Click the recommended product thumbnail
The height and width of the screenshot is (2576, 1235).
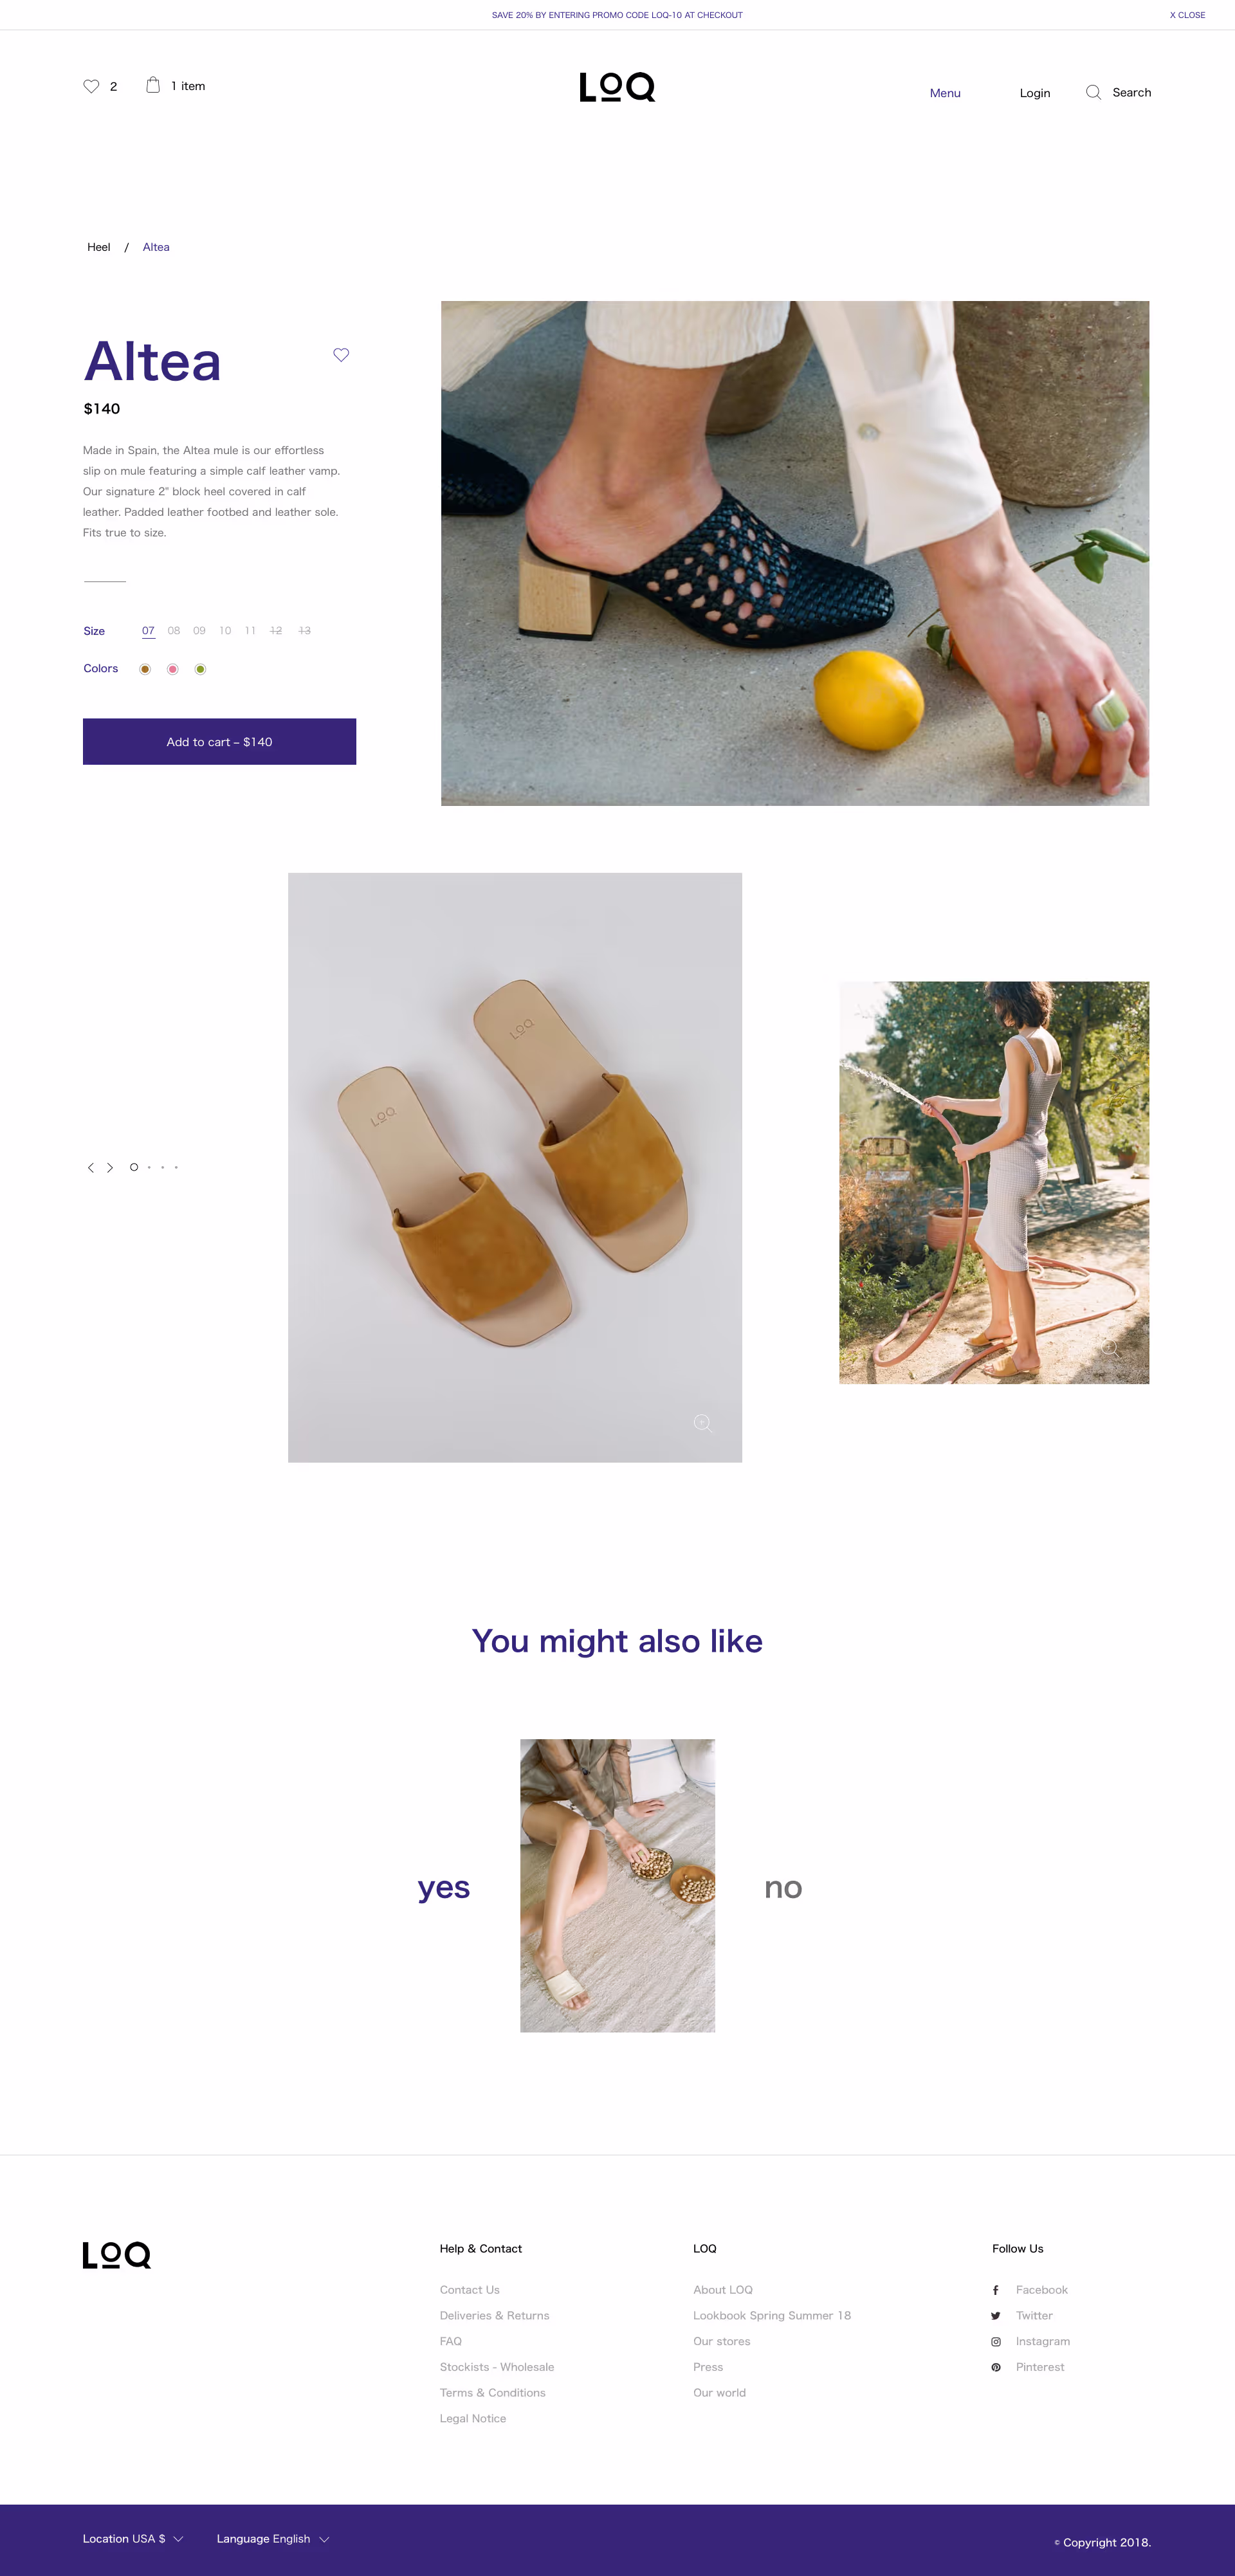pyautogui.click(x=617, y=1885)
